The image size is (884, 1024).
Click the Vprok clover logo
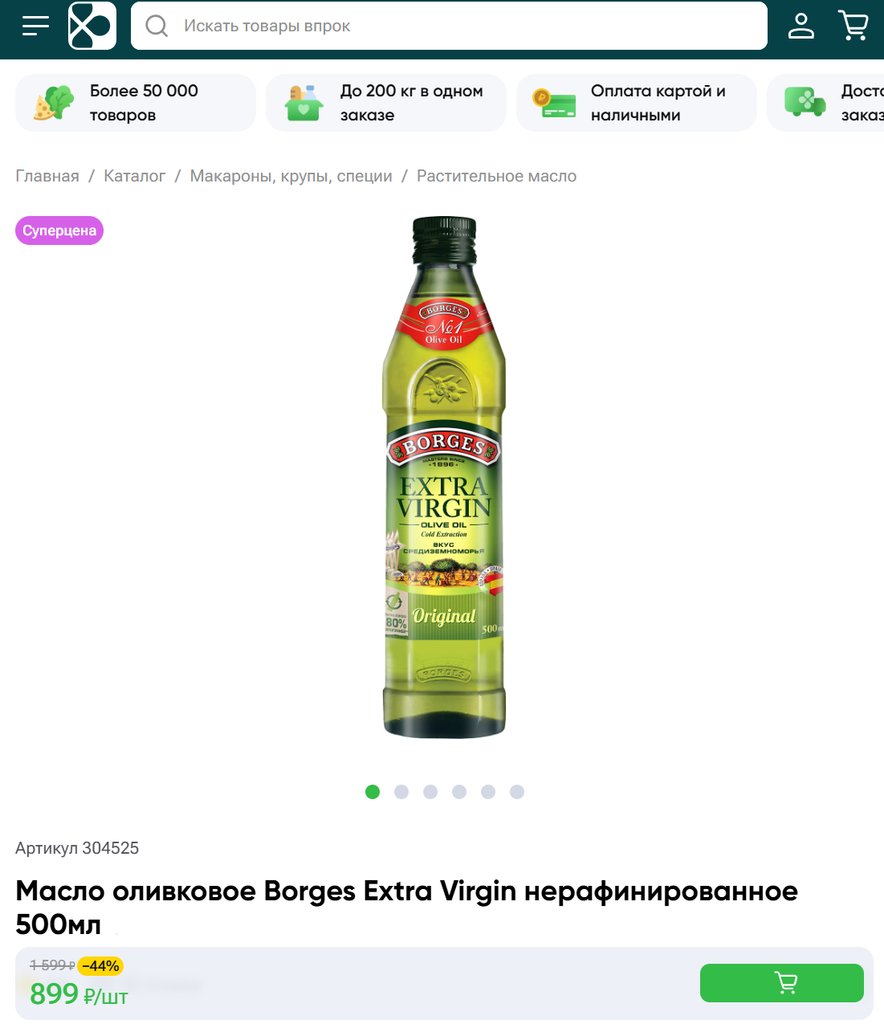click(92, 26)
